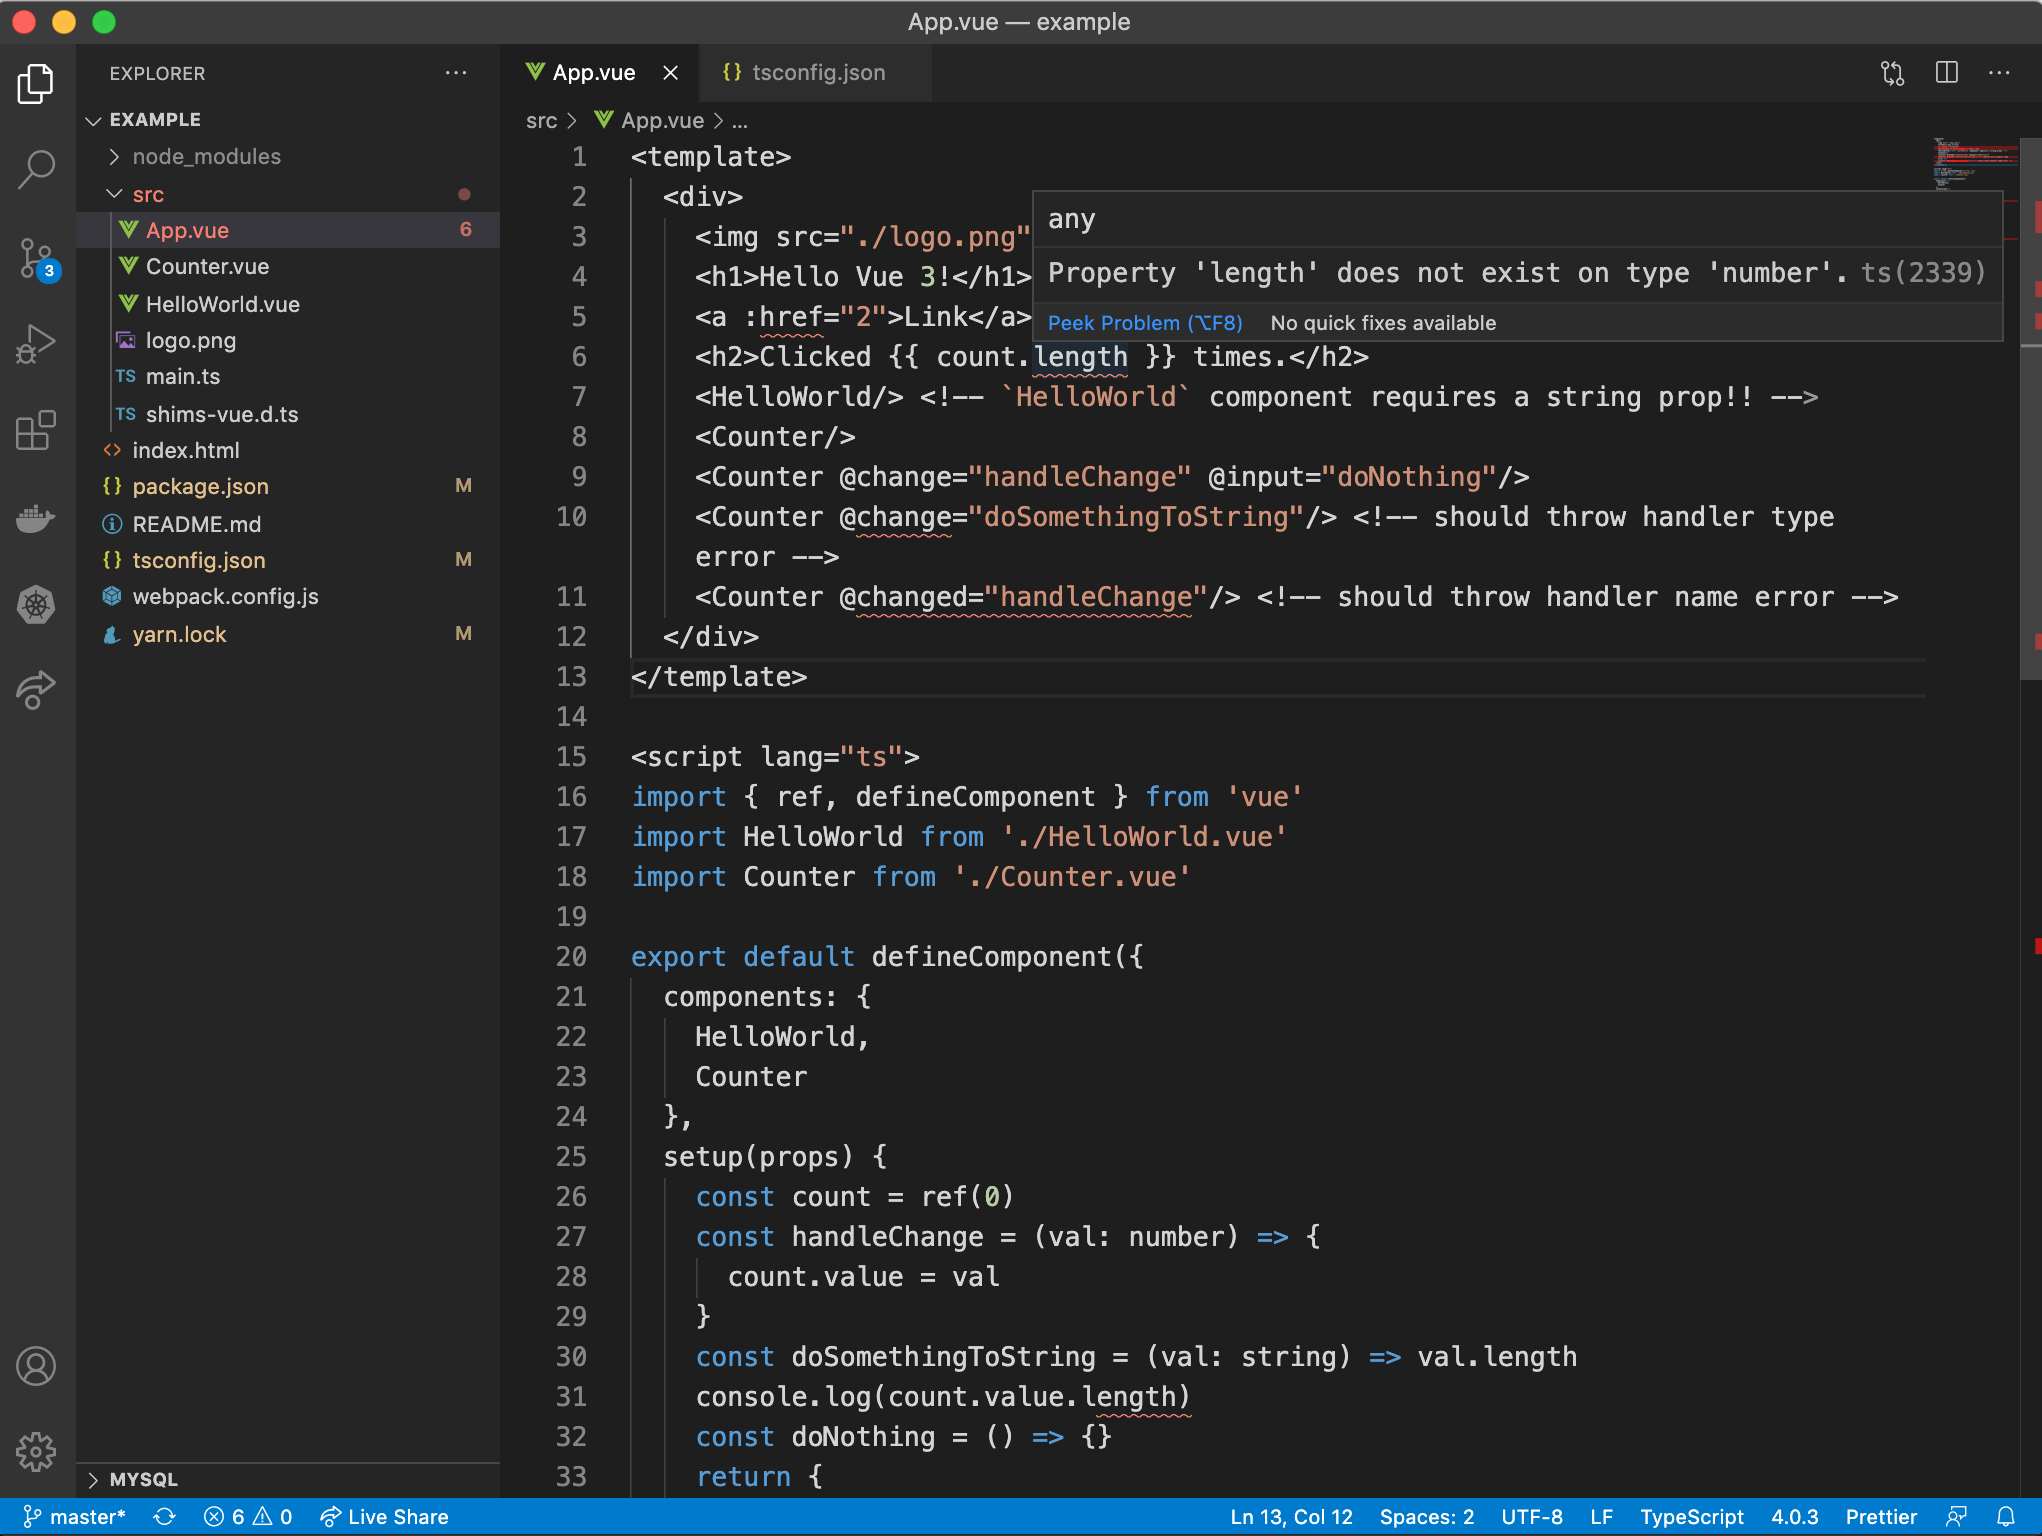Open the Docker view icon
Screen dimensions: 2042x1536
pyautogui.click(x=37, y=518)
